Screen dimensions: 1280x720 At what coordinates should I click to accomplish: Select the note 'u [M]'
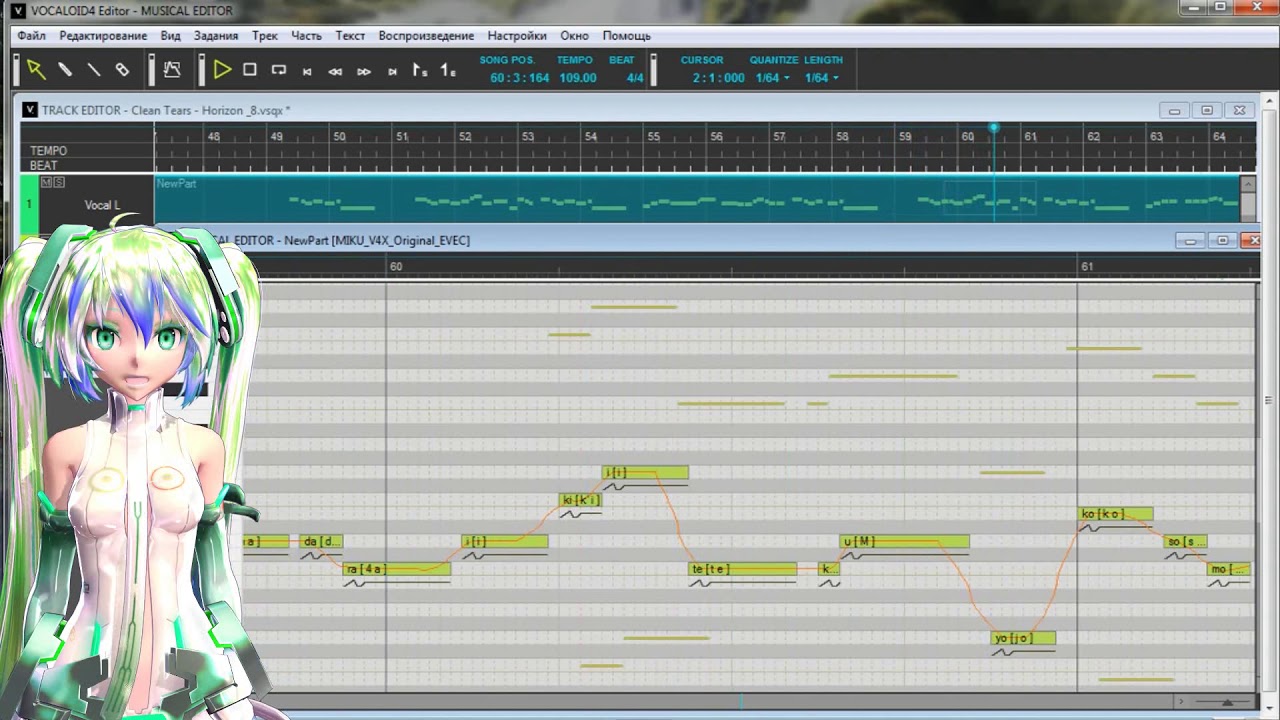[x=904, y=542]
